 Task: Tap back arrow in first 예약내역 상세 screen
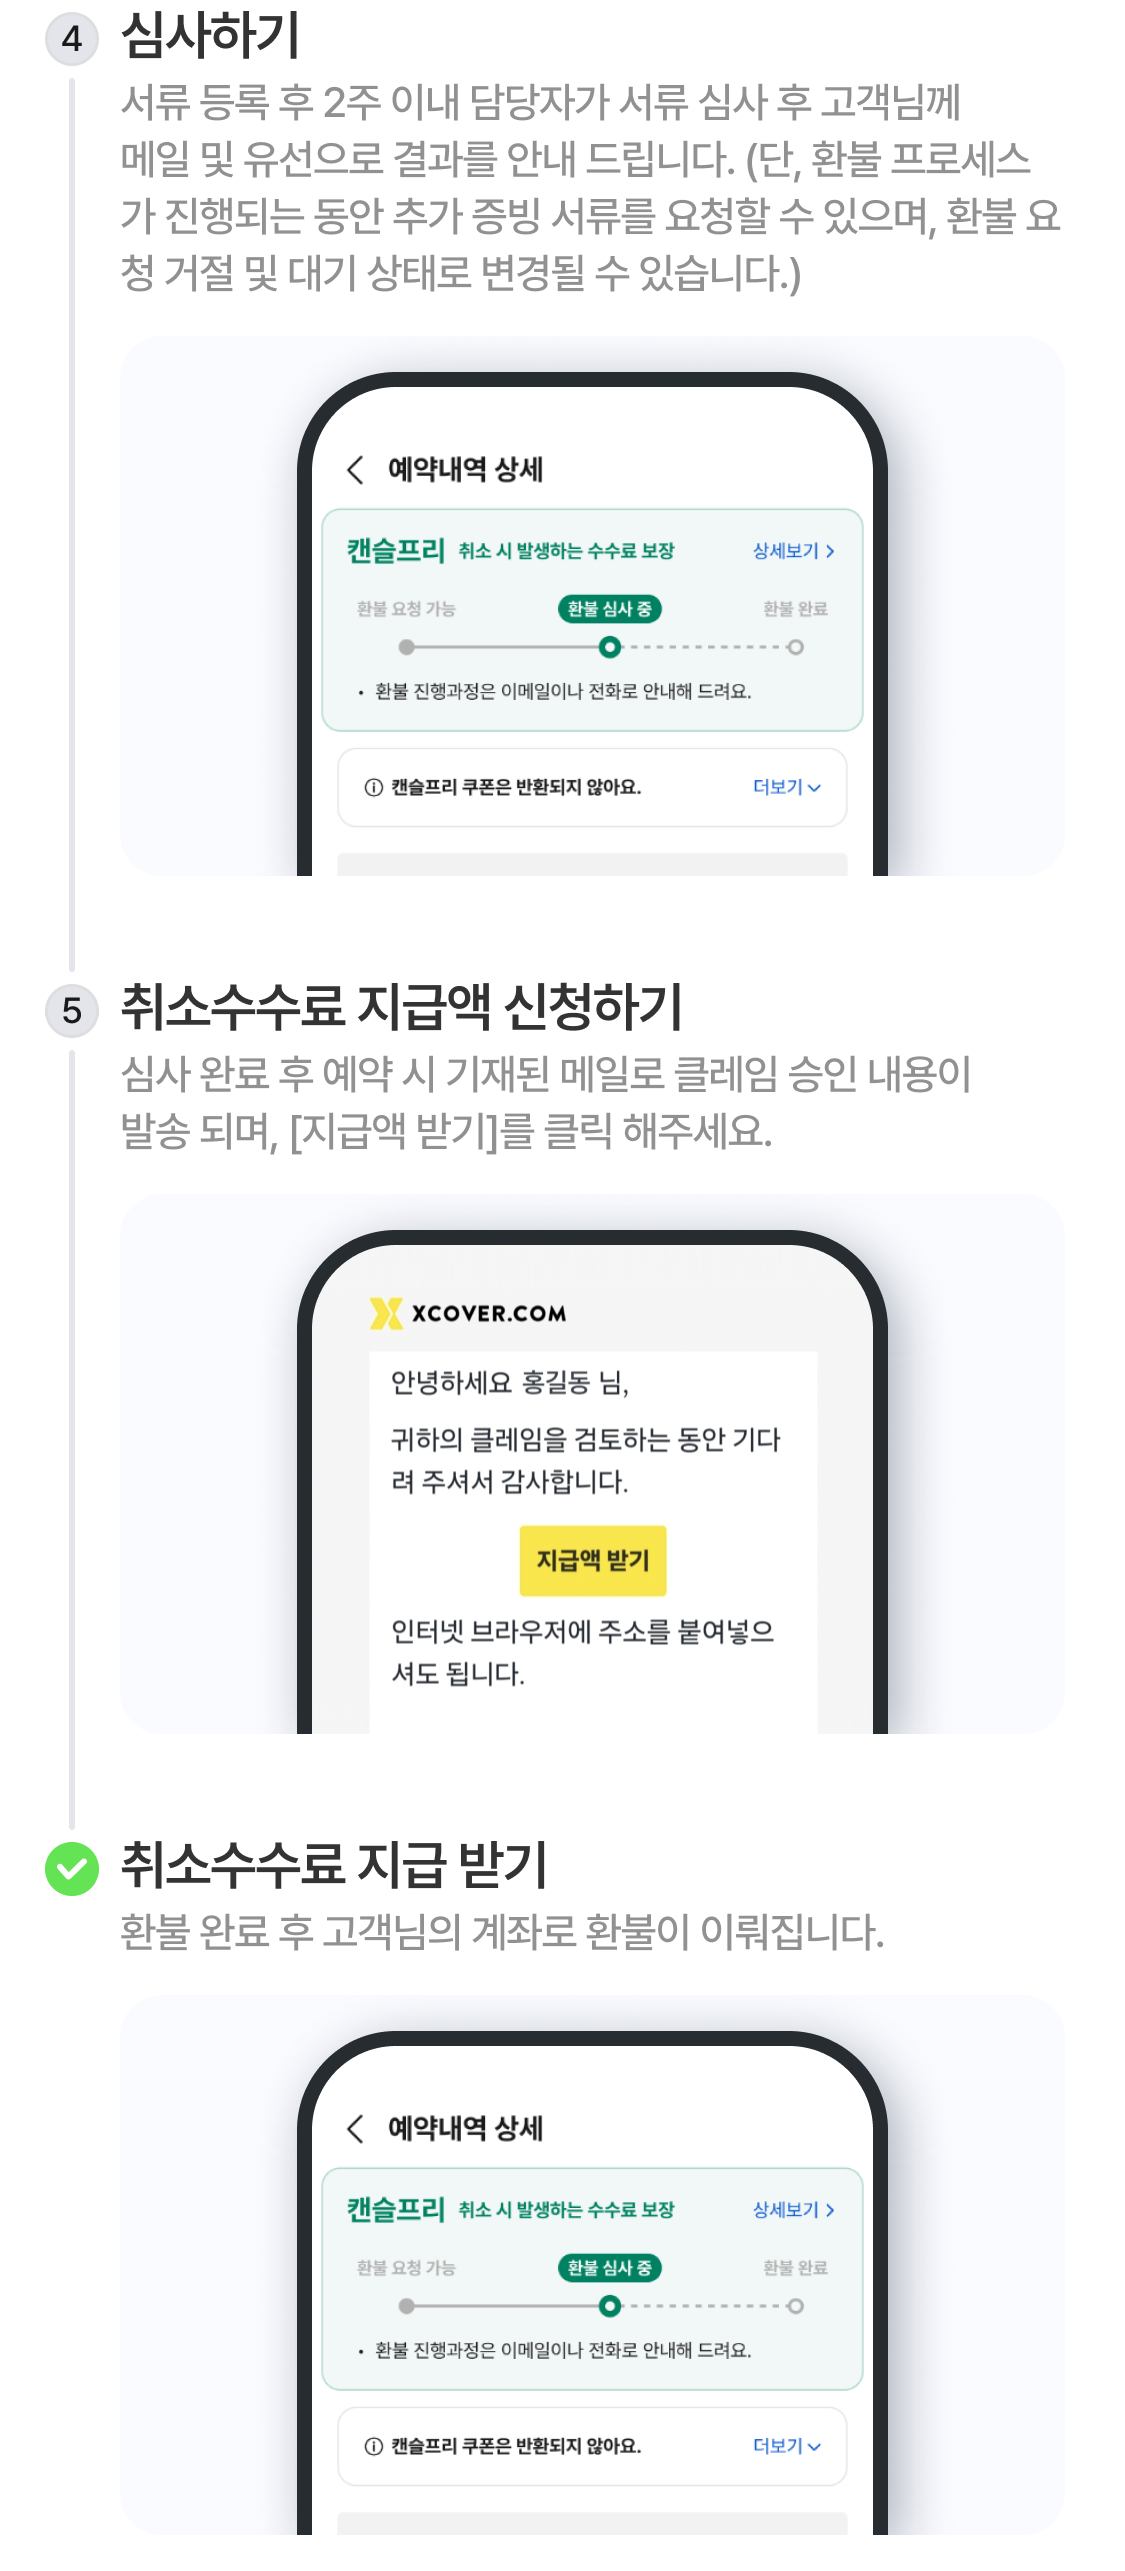[x=355, y=470]
